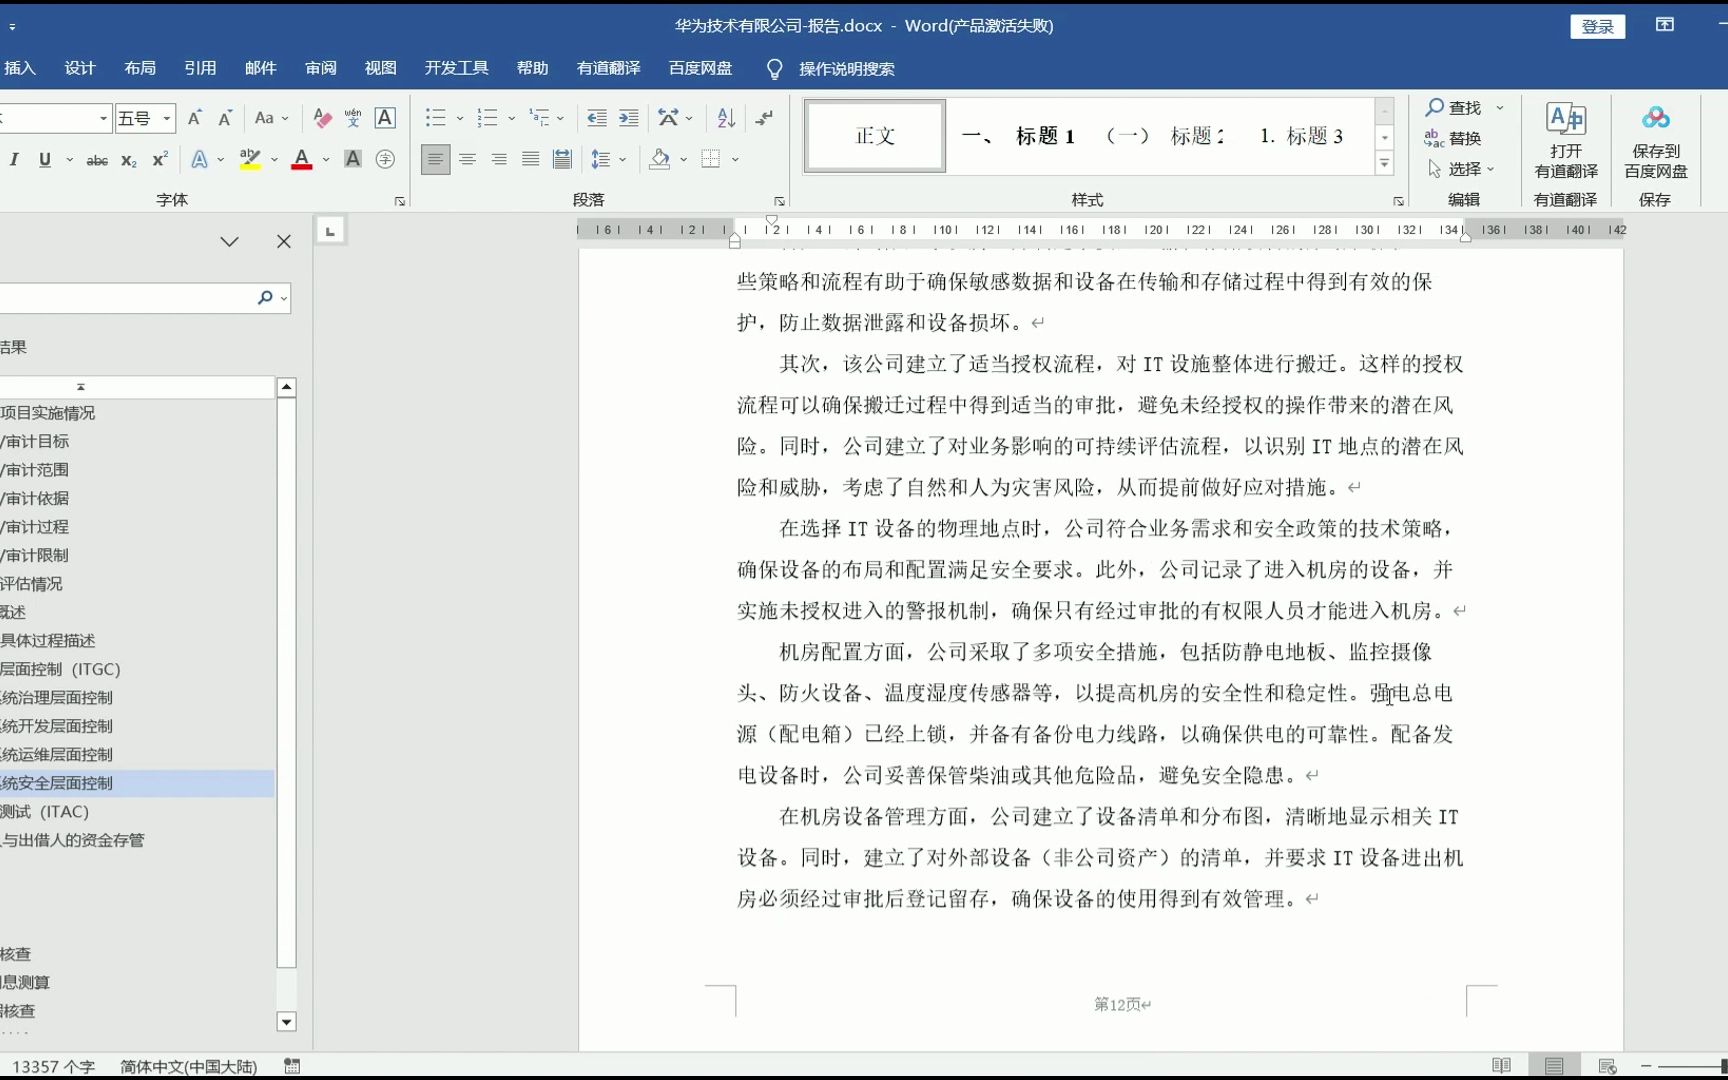Toggle underline formatting
The image size is (1728, 1080).
pyautogui.click(x=45, y=160)
